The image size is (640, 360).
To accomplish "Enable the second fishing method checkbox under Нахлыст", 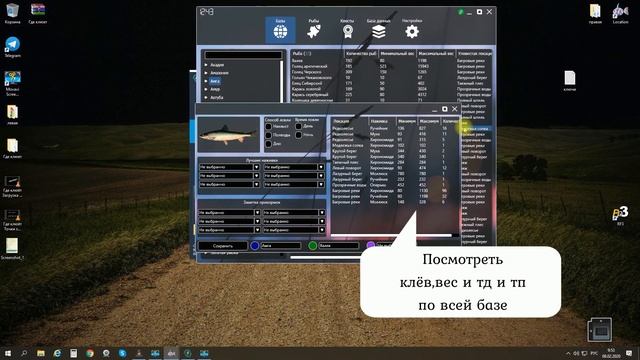I will [x=269, y=135].
